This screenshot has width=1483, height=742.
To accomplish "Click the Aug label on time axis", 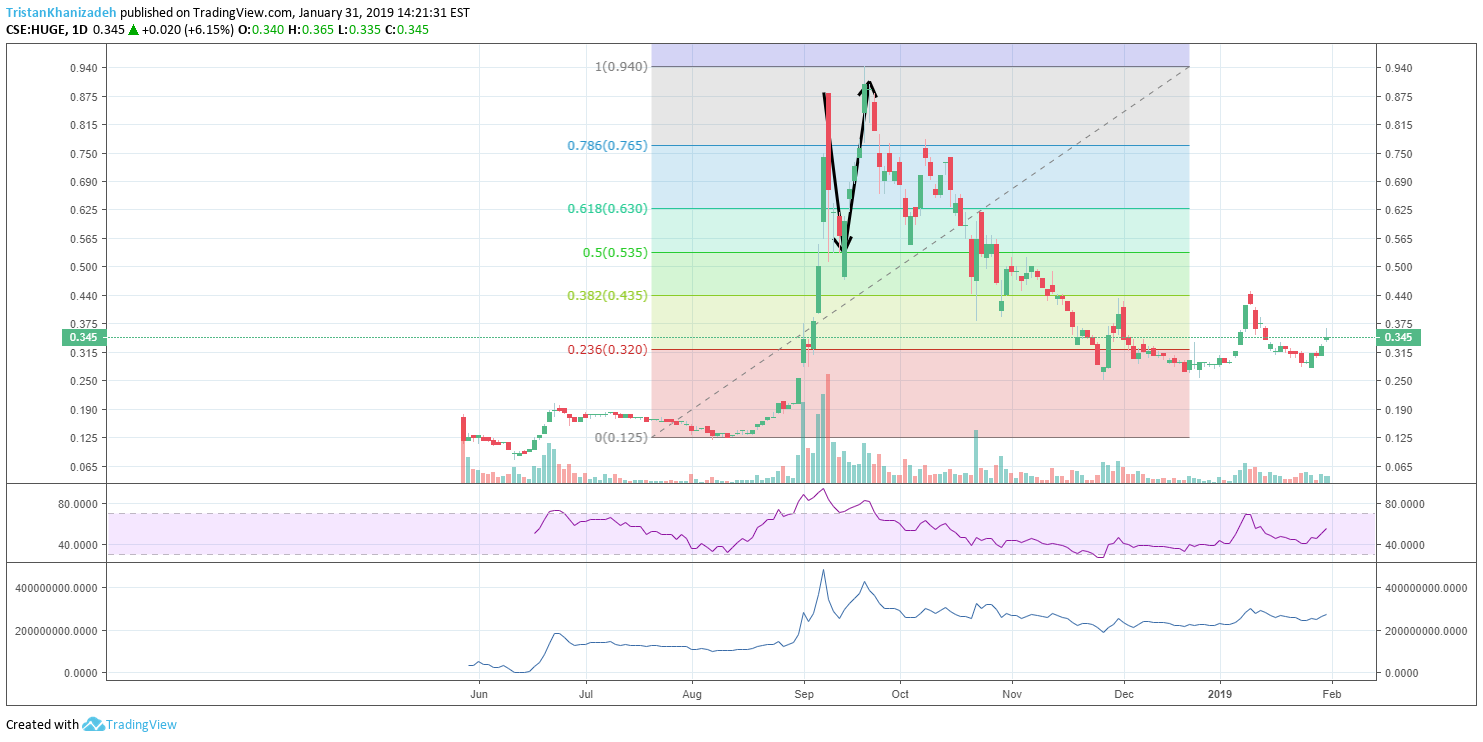I will [x=691, y=692].
